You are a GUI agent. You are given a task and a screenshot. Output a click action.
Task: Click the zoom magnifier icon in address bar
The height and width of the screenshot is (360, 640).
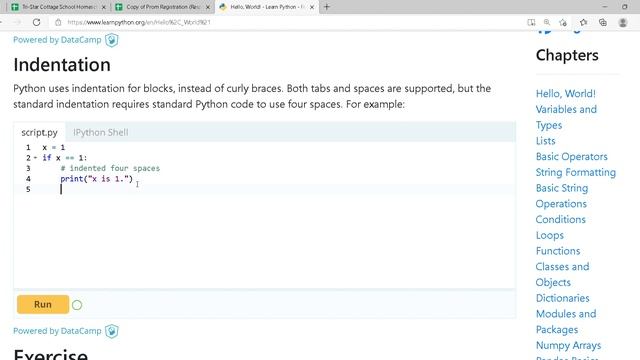547,22
